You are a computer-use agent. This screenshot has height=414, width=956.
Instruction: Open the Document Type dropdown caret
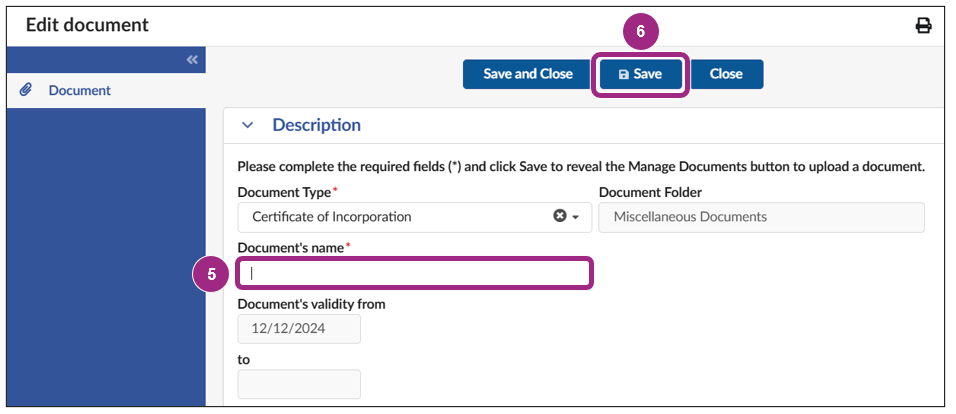(576, 217)
